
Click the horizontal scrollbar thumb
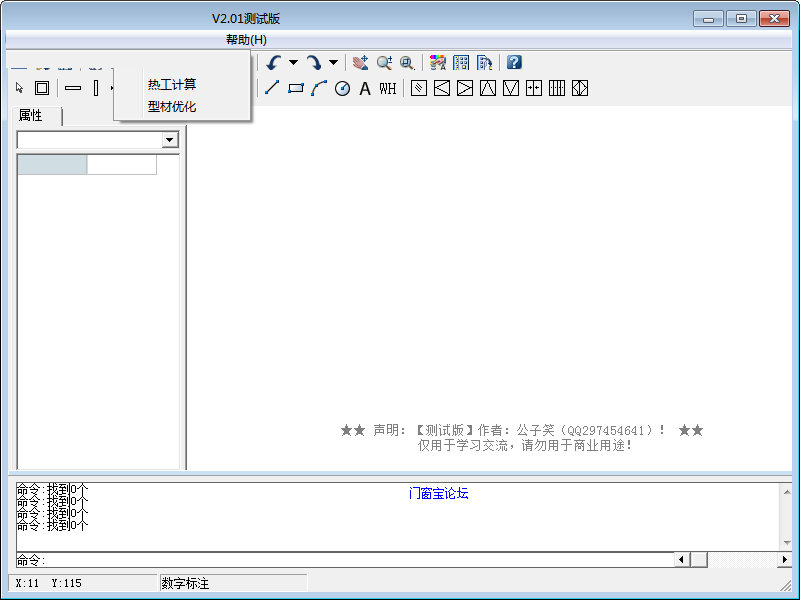(699, 560)
